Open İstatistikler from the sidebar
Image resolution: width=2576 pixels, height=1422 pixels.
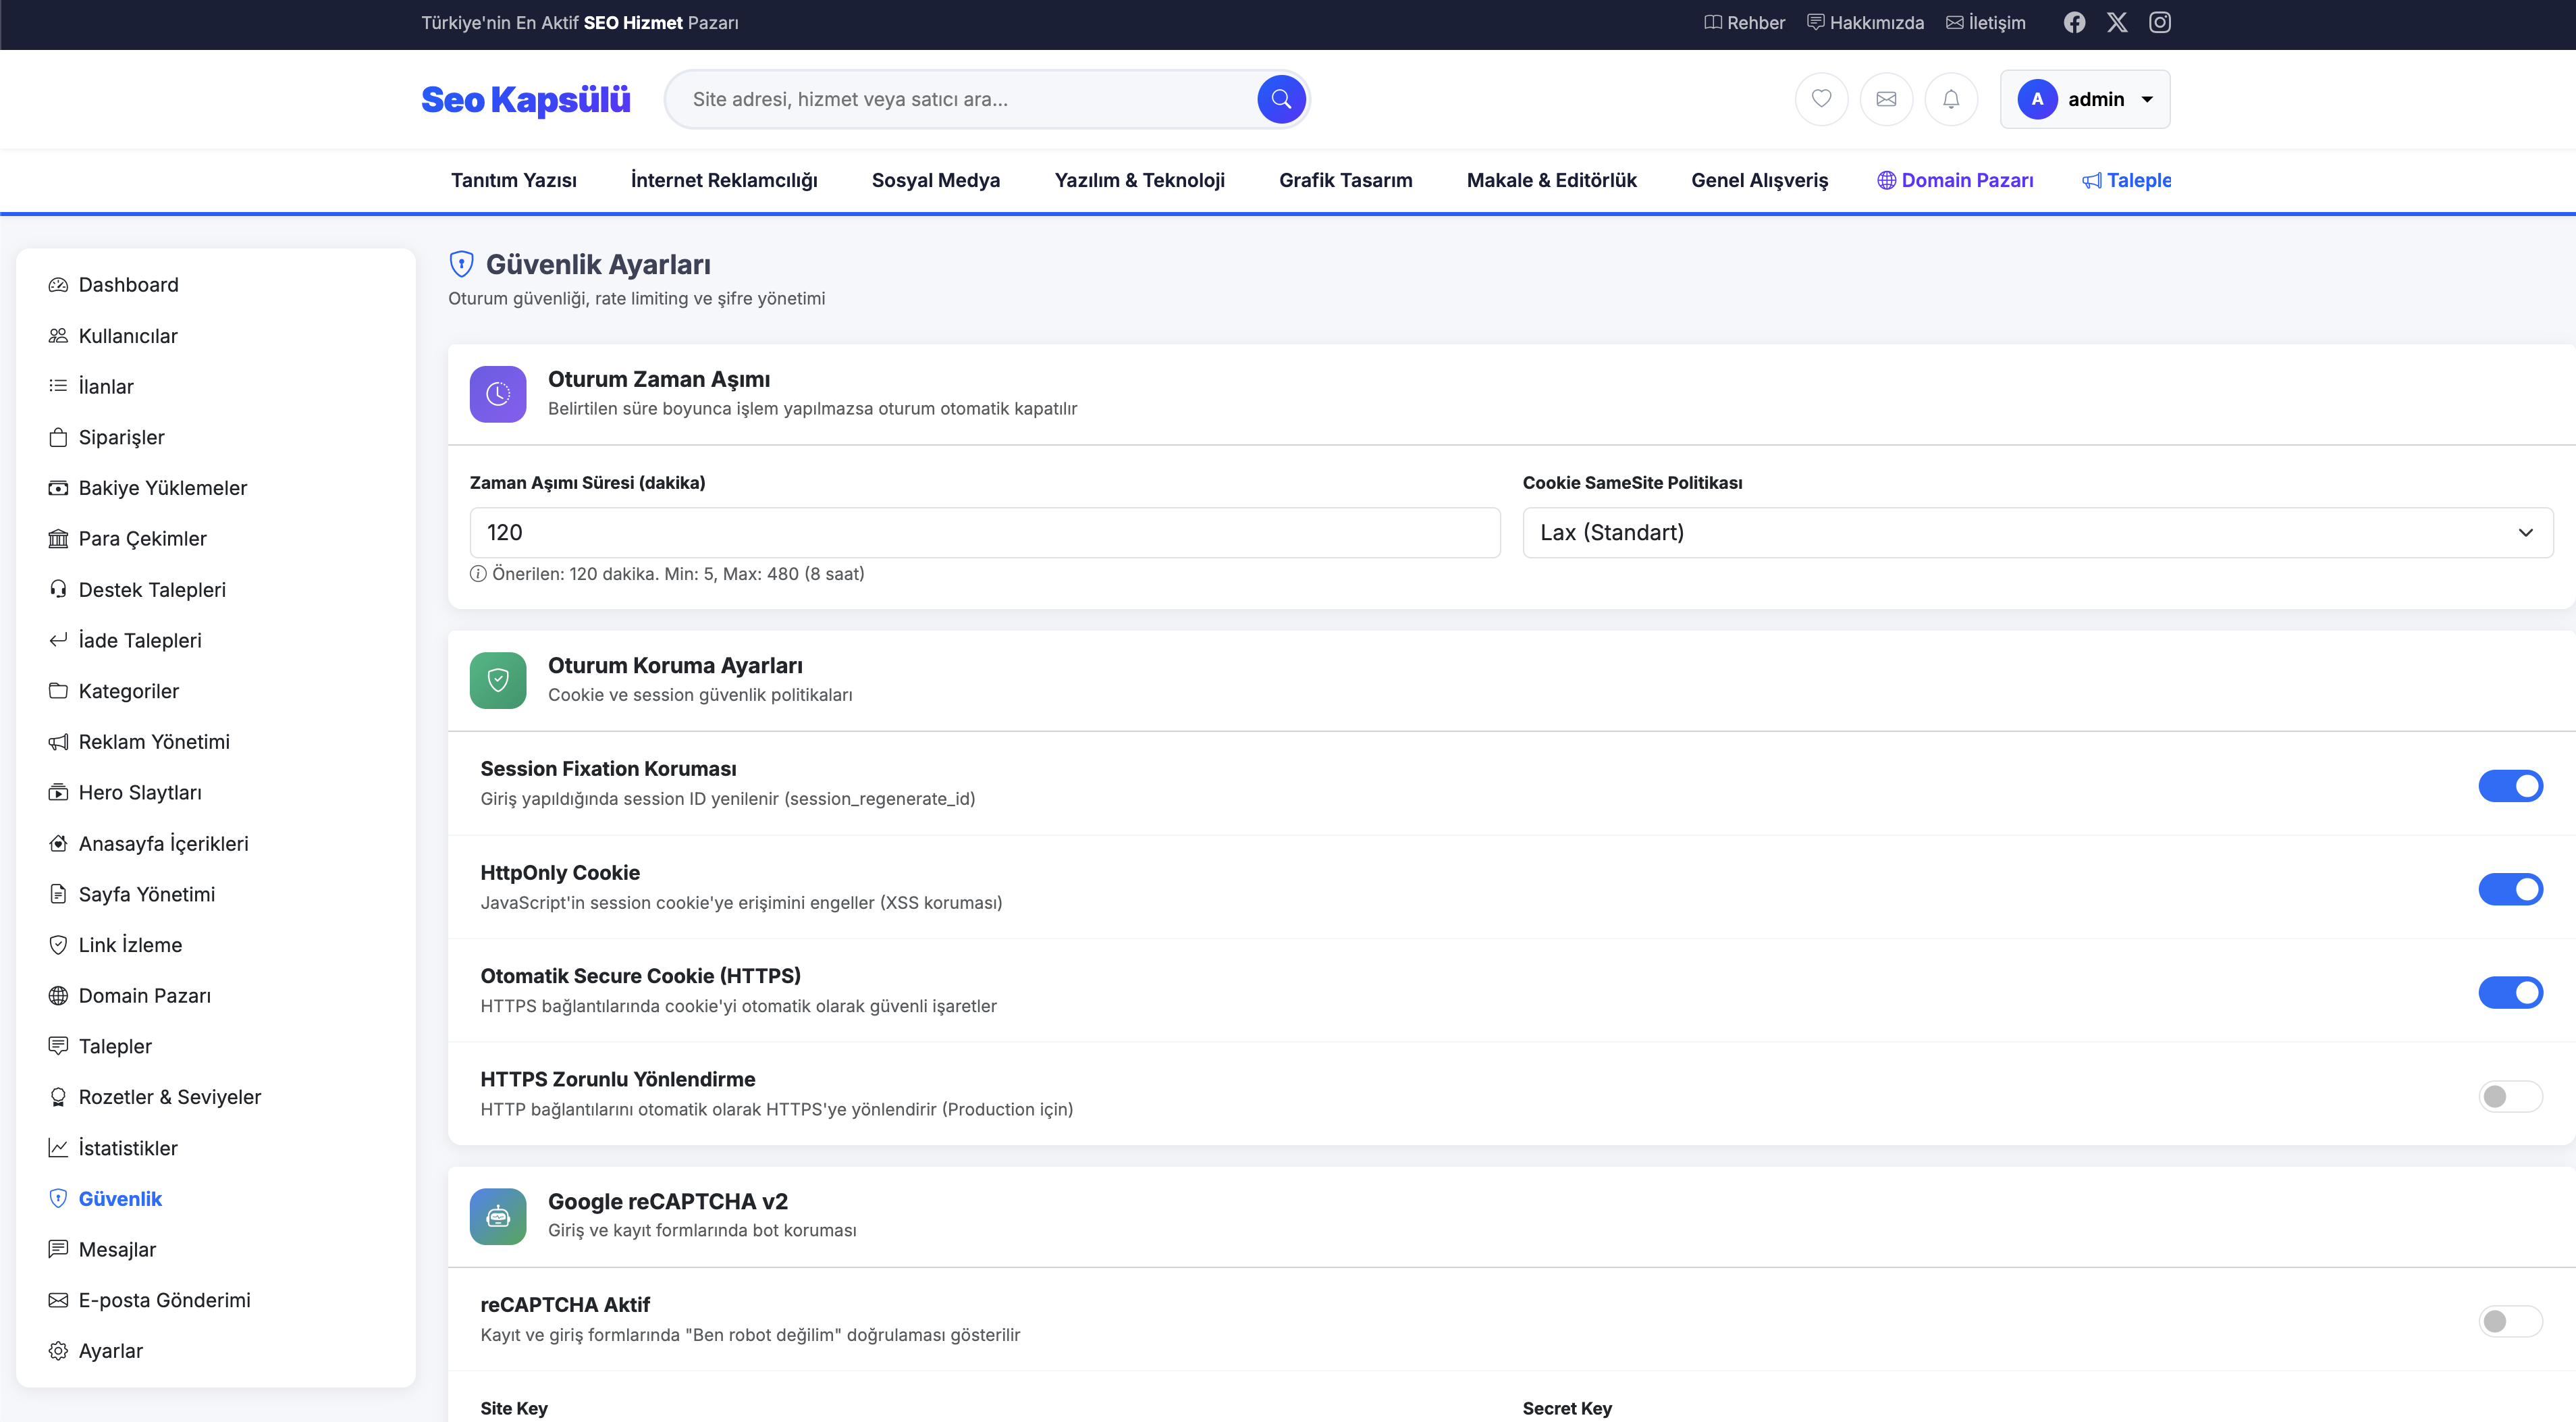coord(128,1148)
